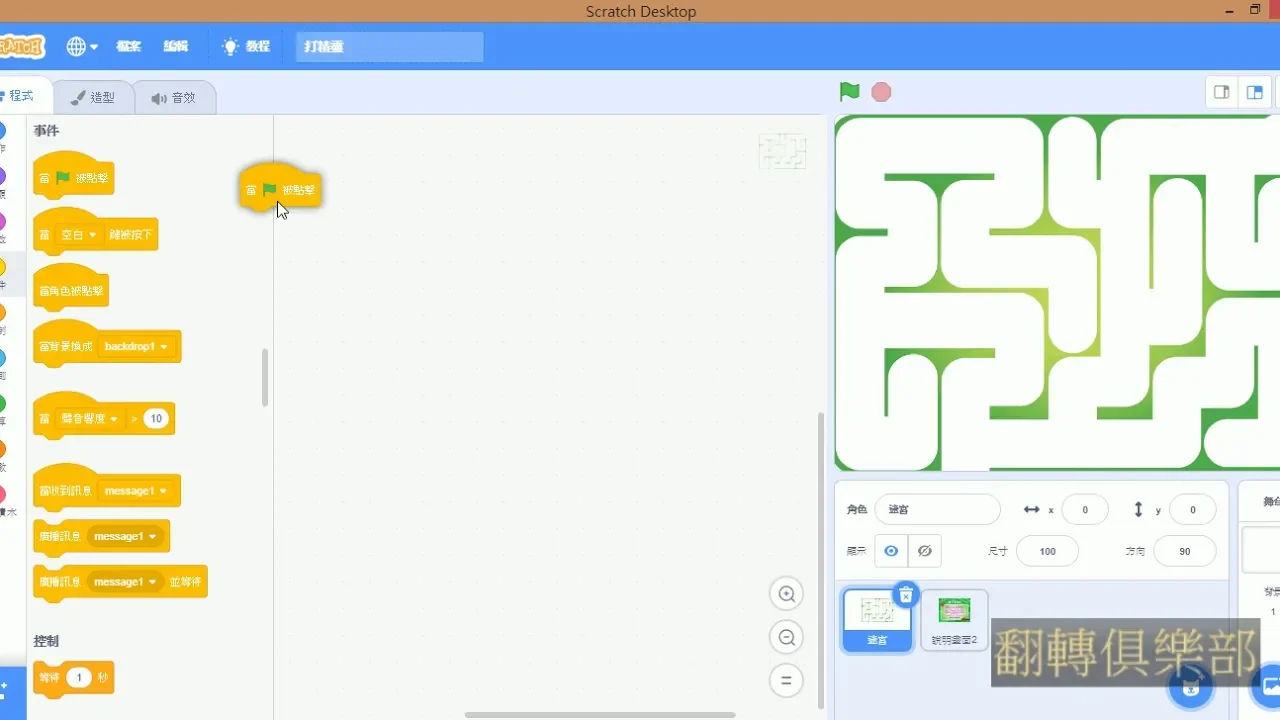Delete the 迷宮 sprite with trash icon
1280x720 pixels.
point(905,596)
